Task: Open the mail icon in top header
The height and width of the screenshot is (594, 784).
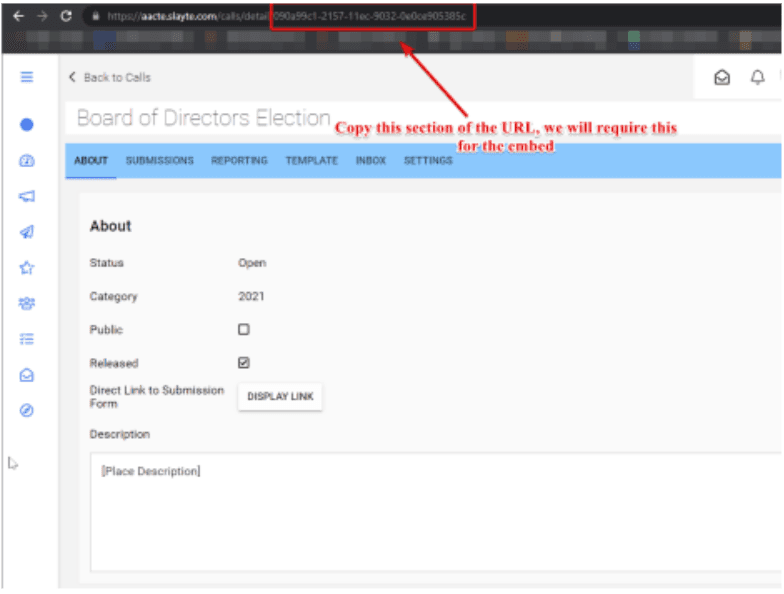Action: 722,78
